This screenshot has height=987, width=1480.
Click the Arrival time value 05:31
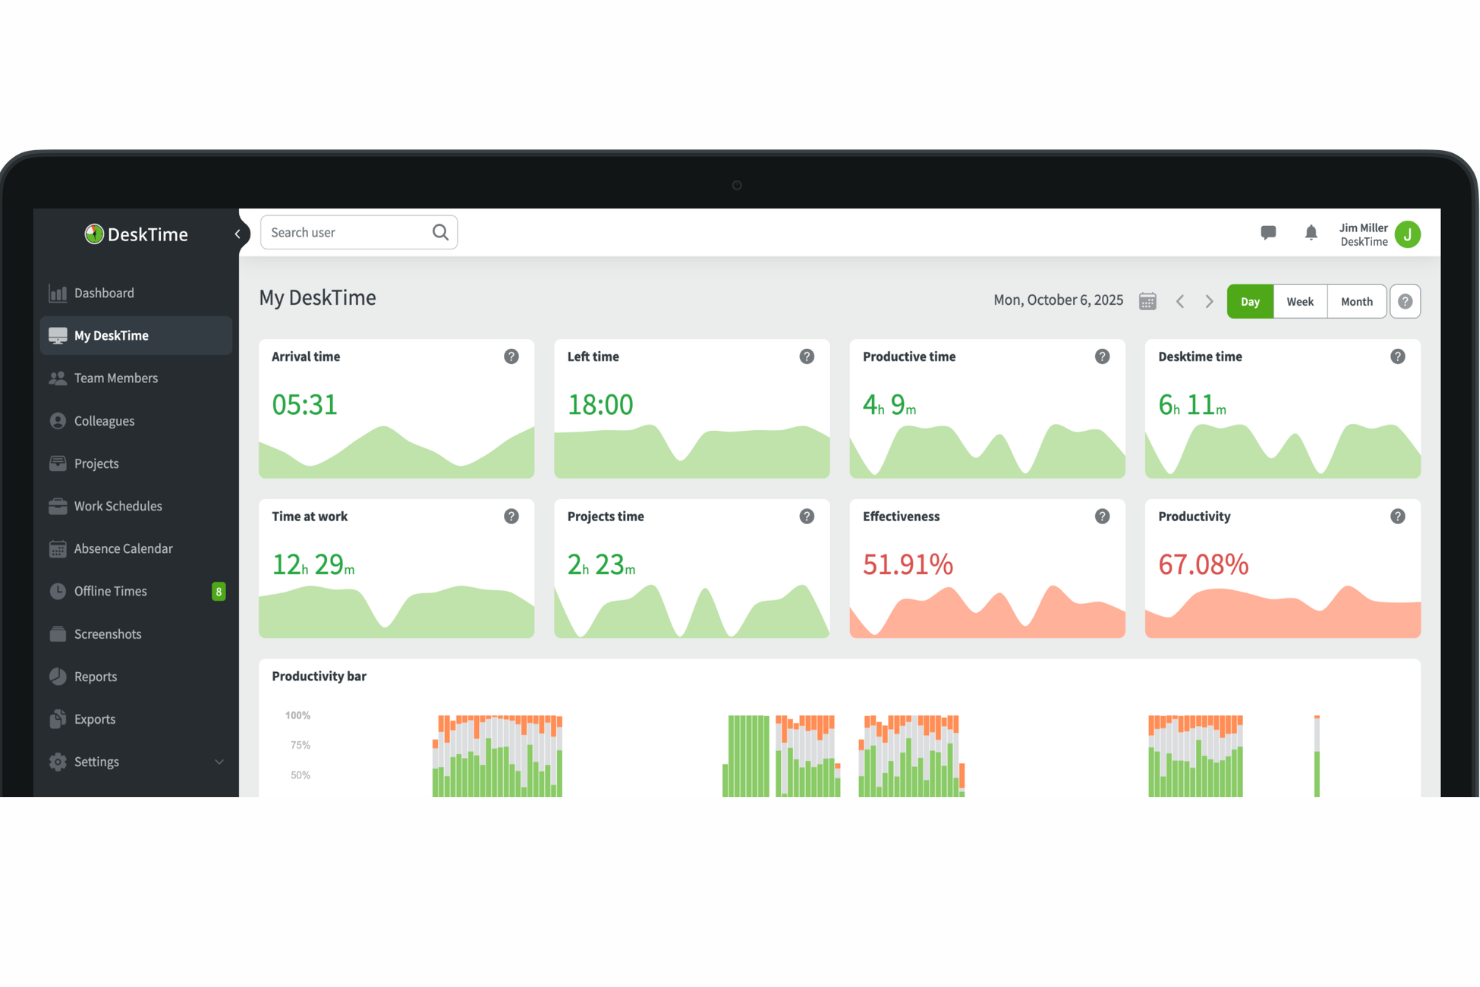point(305,405)
